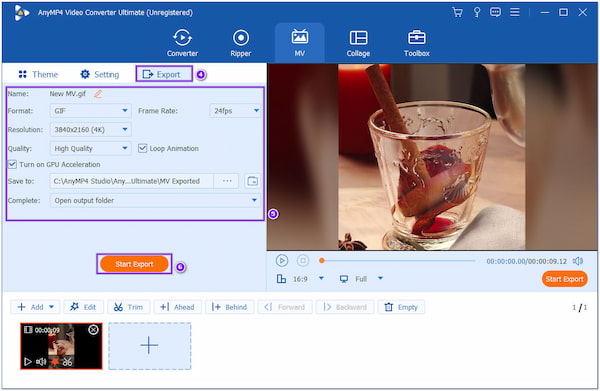Edit the file name pencil icon
The height and width of the screenshot is (391, 600).
pos(98,94)
